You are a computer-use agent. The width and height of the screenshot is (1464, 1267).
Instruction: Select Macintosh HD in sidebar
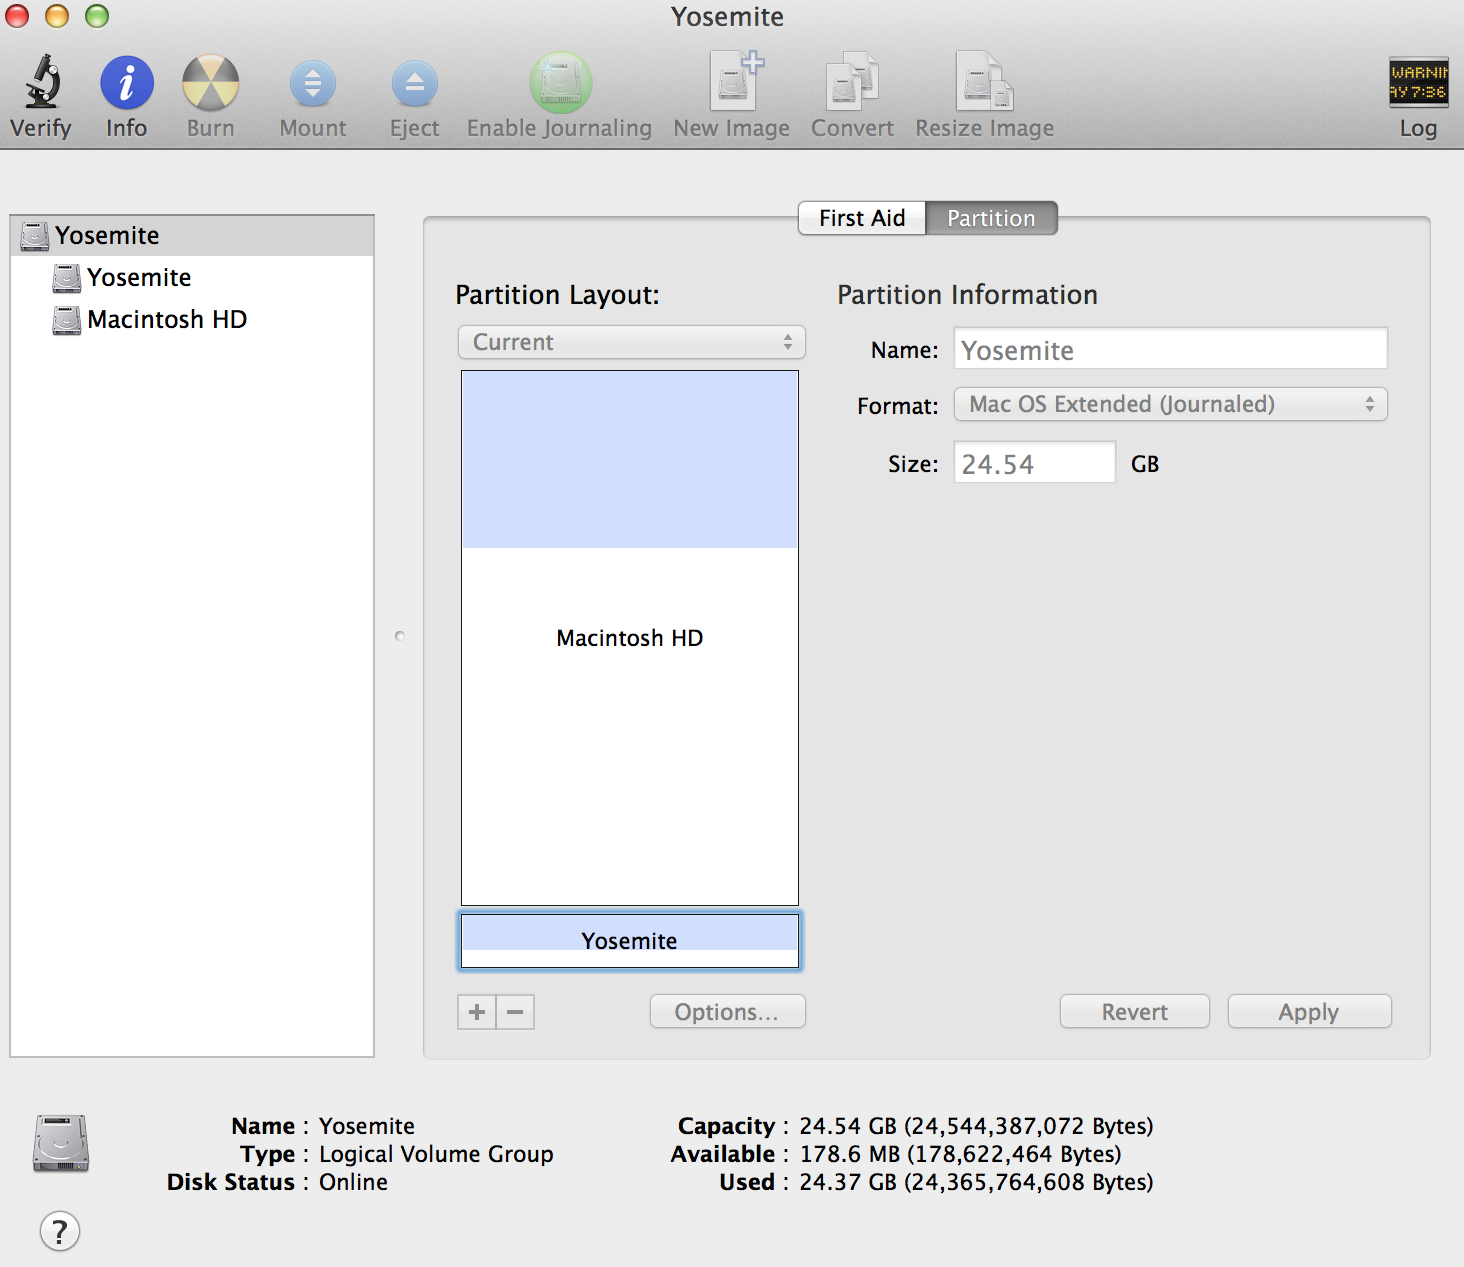pyautogui.click(x=192, y=320)
